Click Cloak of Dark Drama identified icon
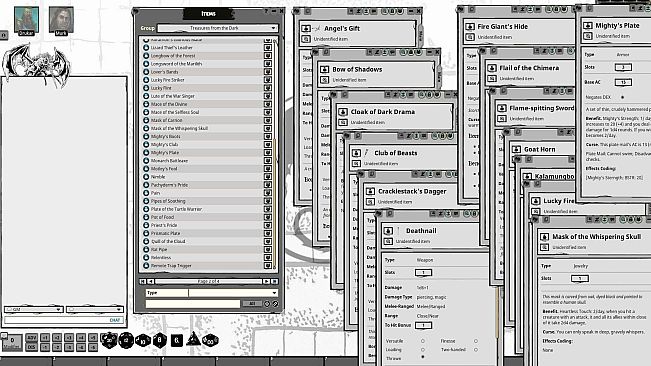The image size is (651, 366). pos(343,122)
